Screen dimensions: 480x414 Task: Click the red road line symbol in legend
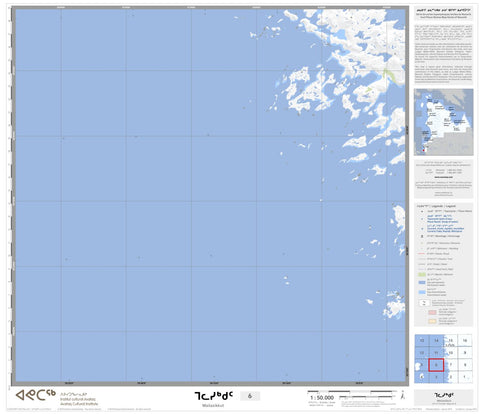(x=421, y=254)
